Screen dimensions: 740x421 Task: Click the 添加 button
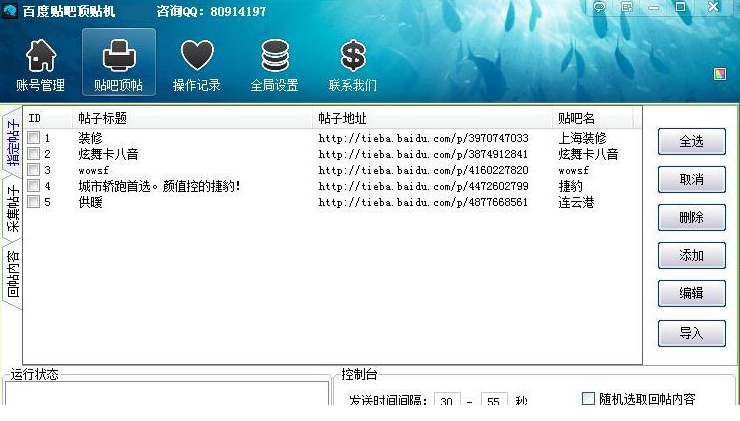coord(691,255)
